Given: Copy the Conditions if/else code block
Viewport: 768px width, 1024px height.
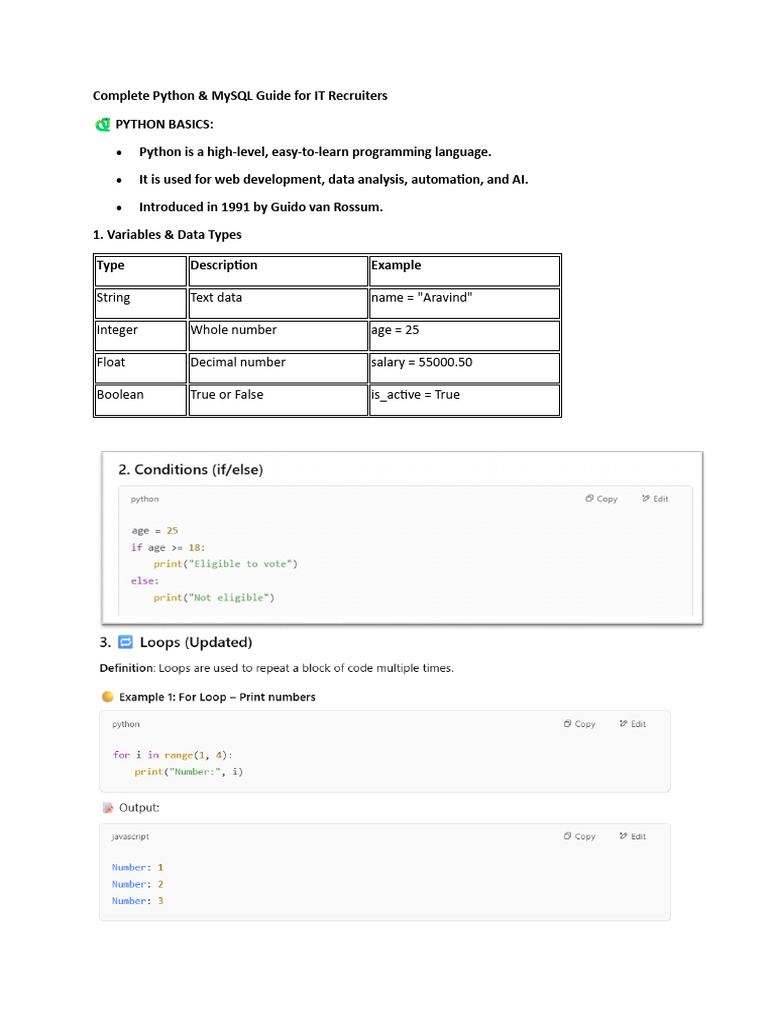Looking at the screenshot, I should 602,499.
